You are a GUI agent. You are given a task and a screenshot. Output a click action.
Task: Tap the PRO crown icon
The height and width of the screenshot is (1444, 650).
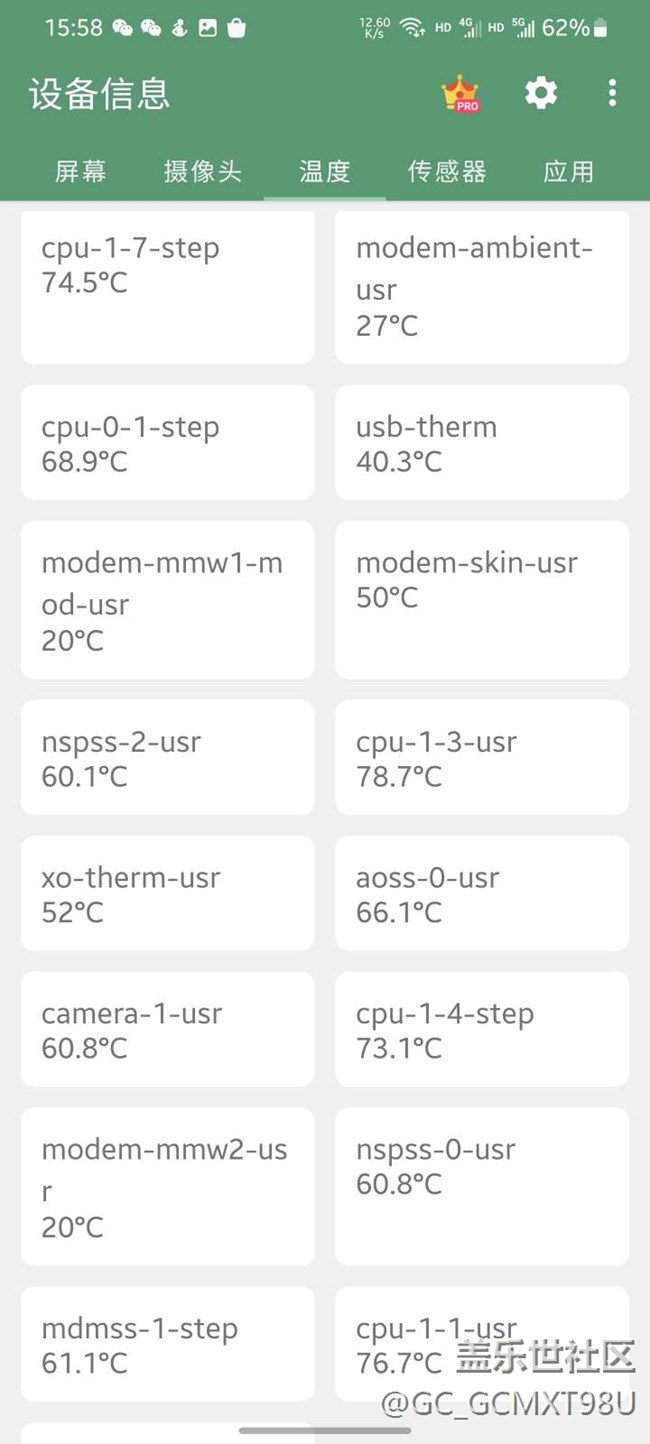coord(460,94)
